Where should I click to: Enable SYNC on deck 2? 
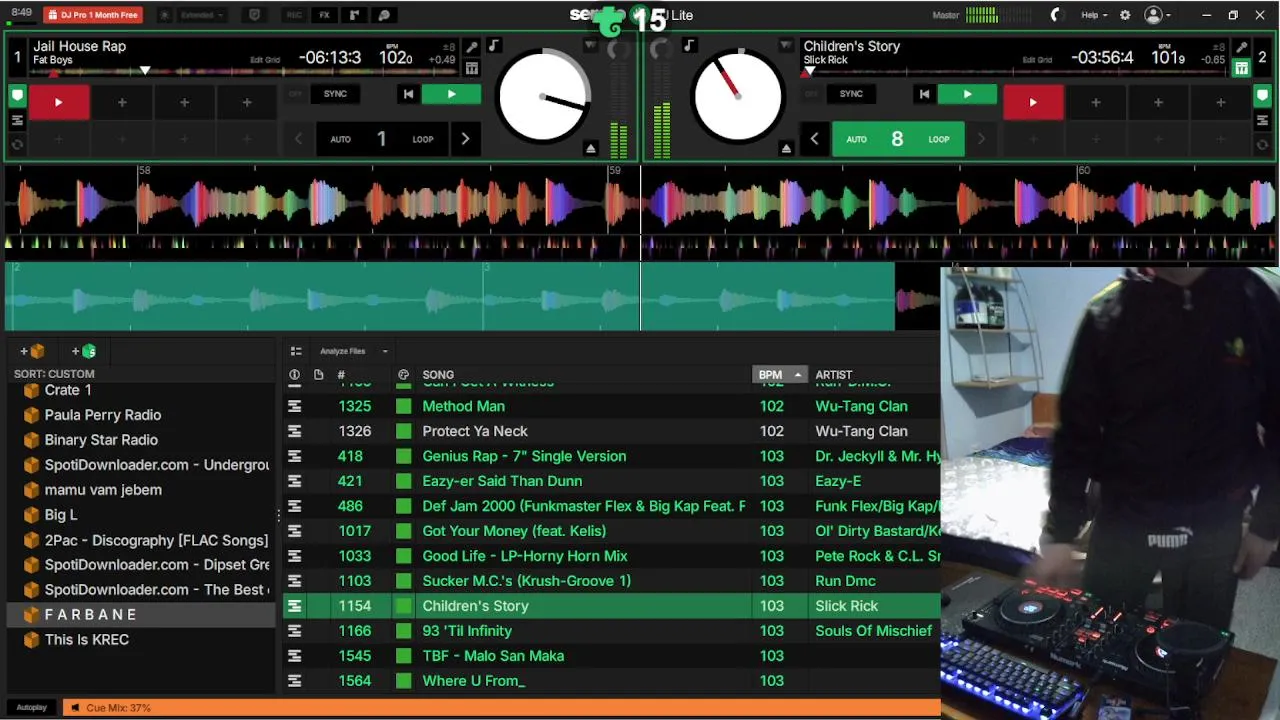pos(851,94)
